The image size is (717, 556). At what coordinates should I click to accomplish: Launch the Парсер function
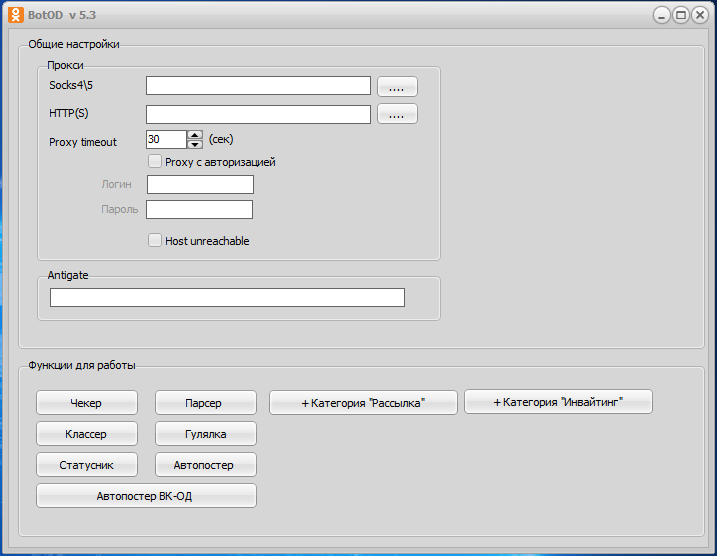[x=205, y=403]
